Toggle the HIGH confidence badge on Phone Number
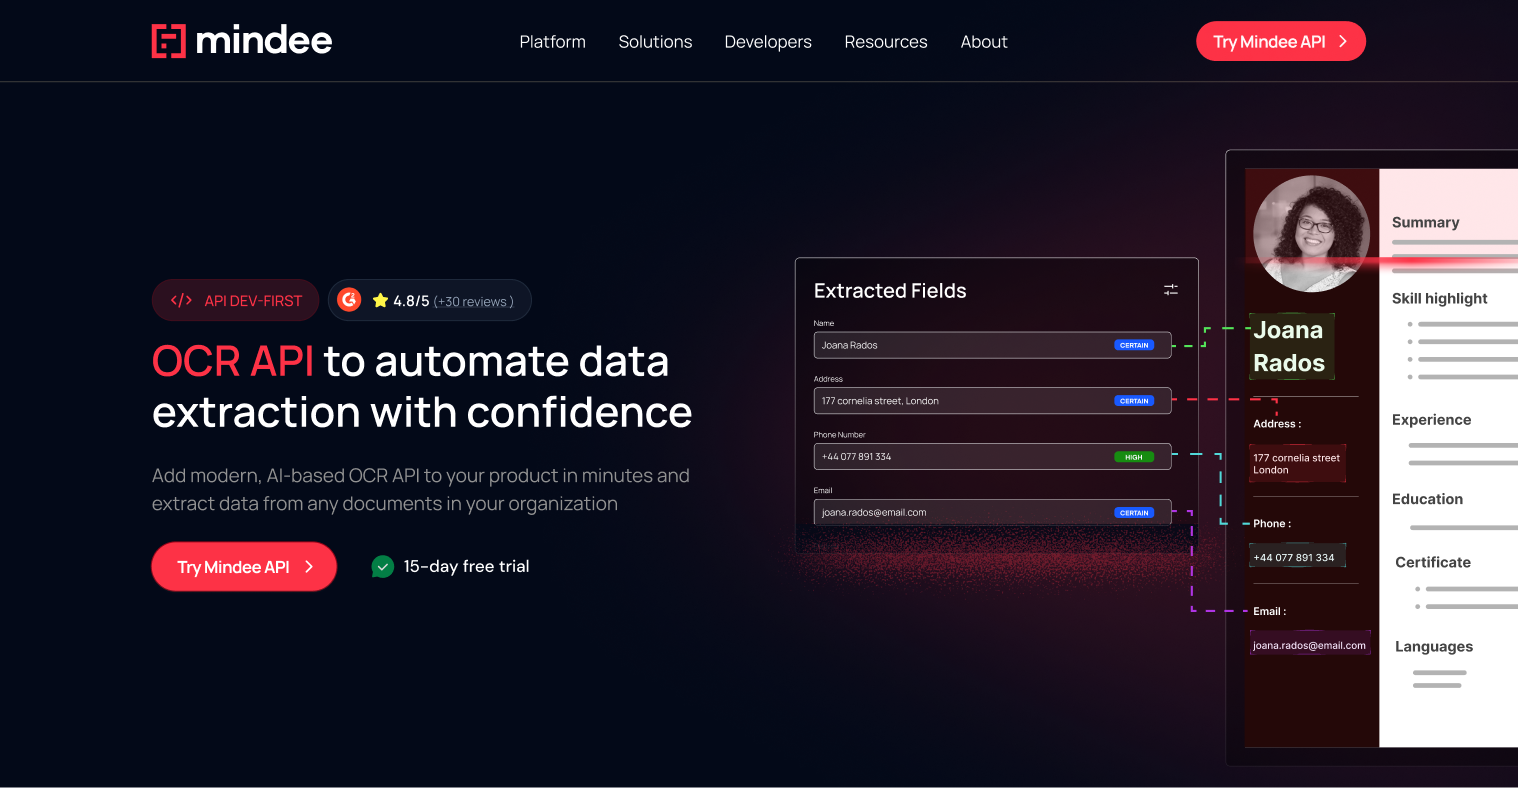This screenshot has width=1518, height=788. pos(1133,456)
